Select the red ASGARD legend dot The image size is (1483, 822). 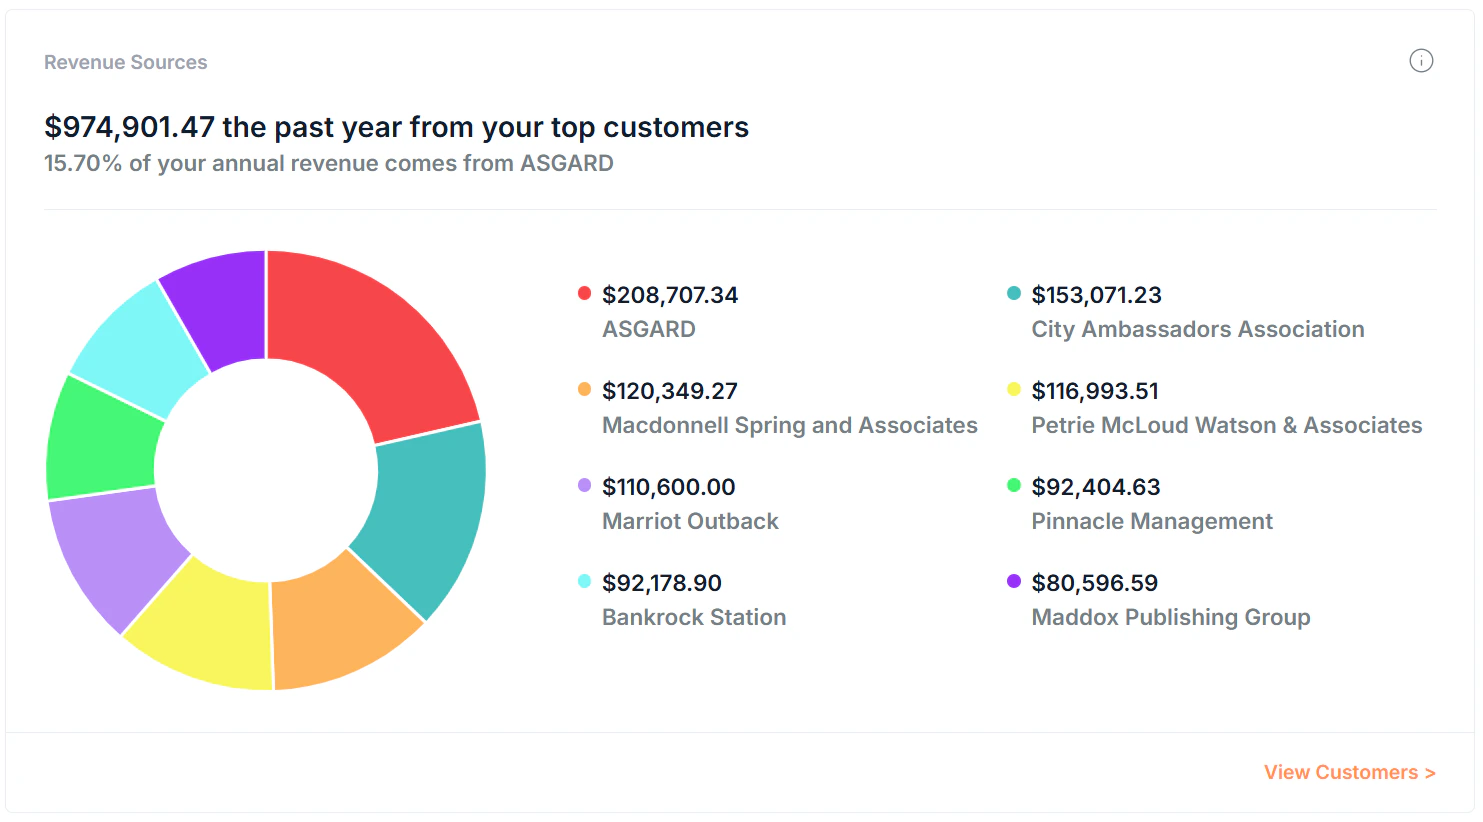click(x=584, y=293)
